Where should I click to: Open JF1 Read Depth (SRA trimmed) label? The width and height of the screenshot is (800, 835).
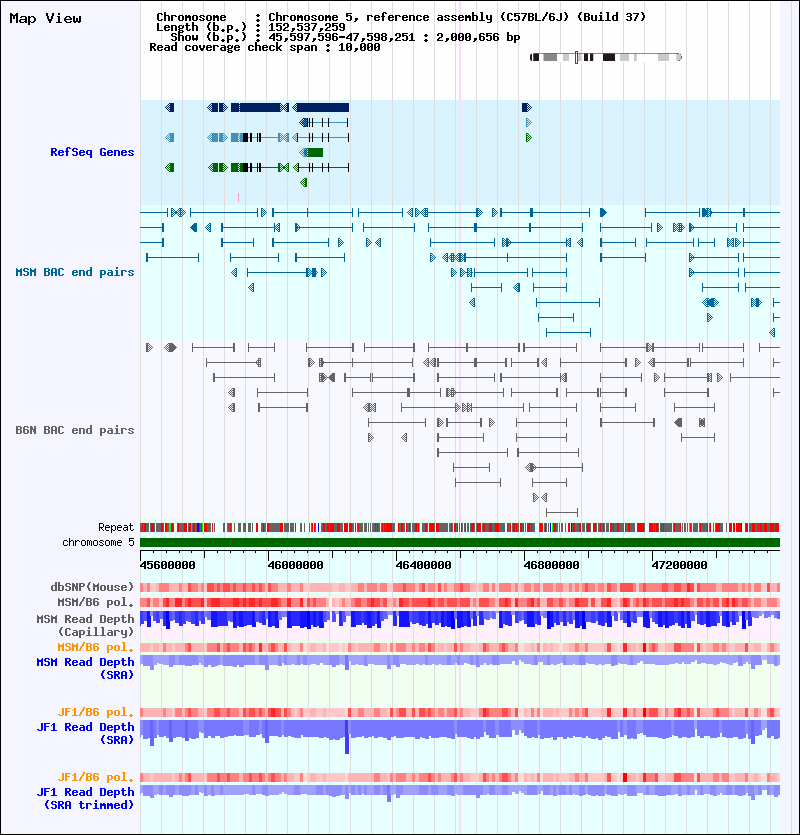(85, 798)
